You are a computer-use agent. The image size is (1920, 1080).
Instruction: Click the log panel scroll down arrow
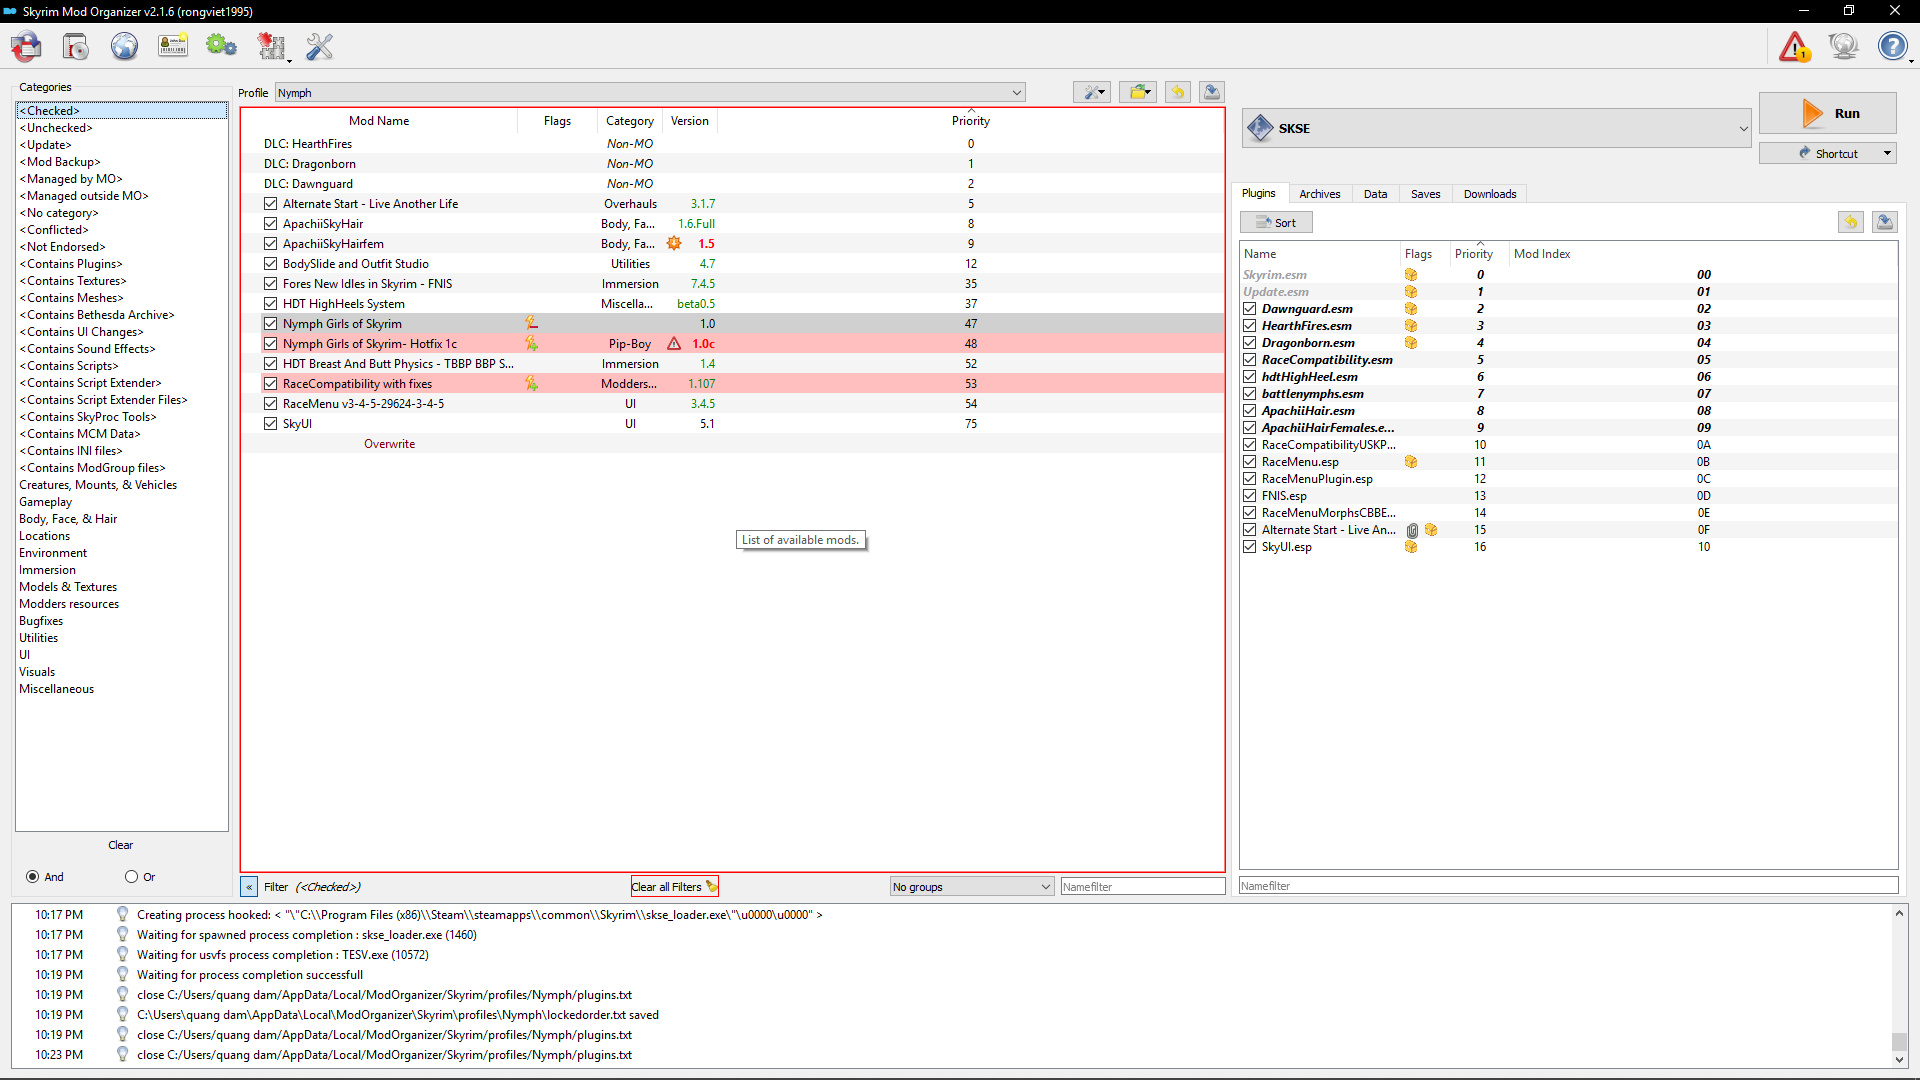[x=1899, y=1059]
